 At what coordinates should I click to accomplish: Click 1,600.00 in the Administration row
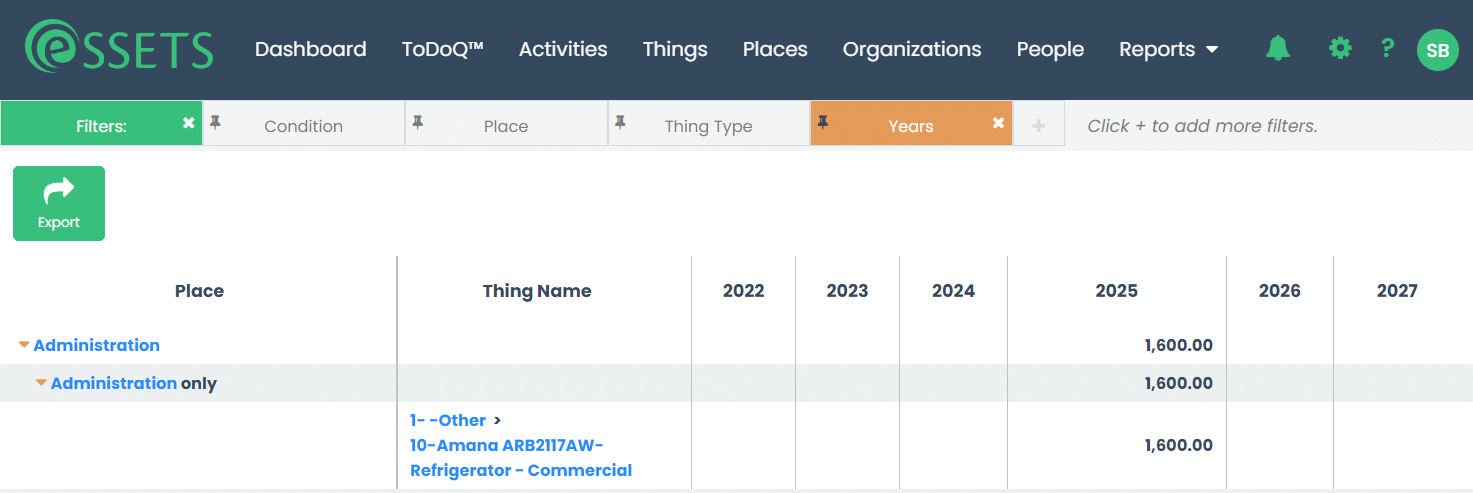(x=1179, y=345)
